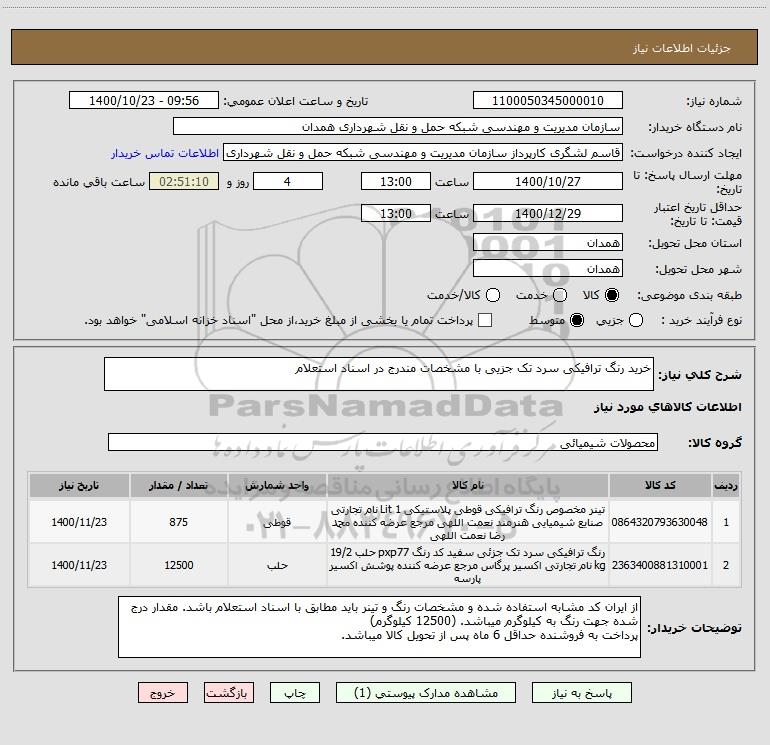This screenshot has width=770, height=745.
Task: Click the گروه کالا field محصولات شیمیائی
Action: click(x=383, y=442)
